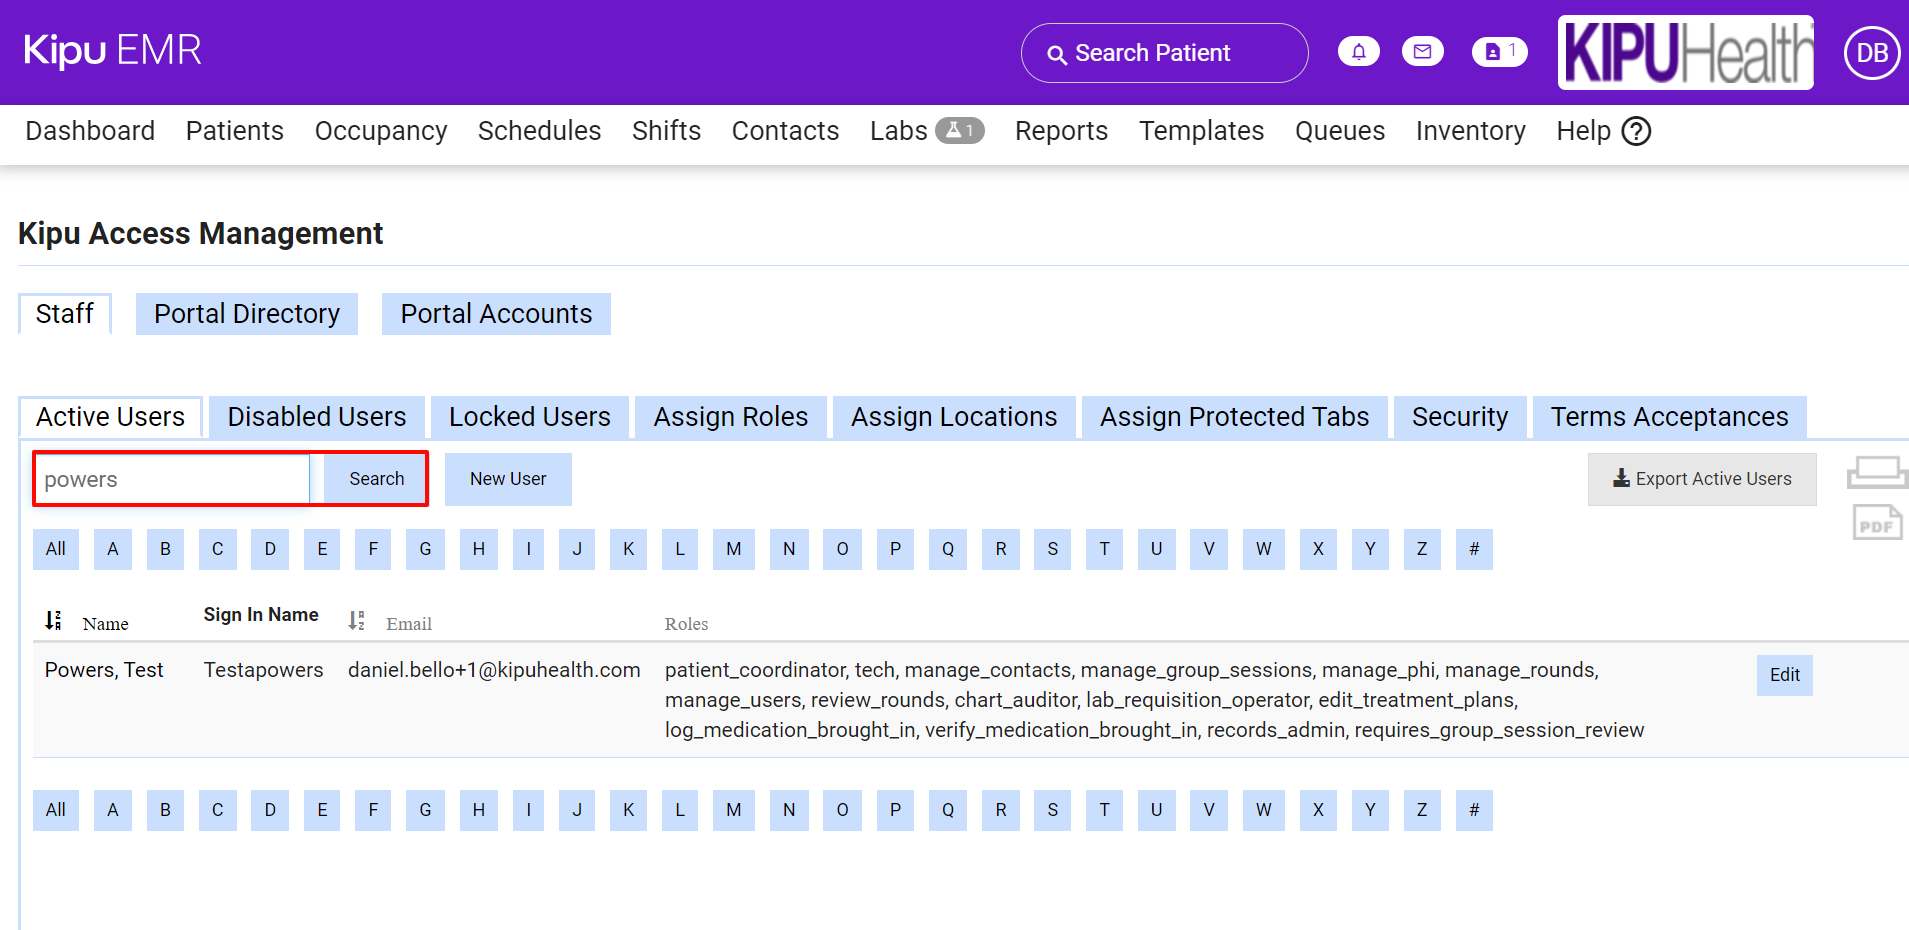Switch to the Disabled Users tab

(317, 417)
